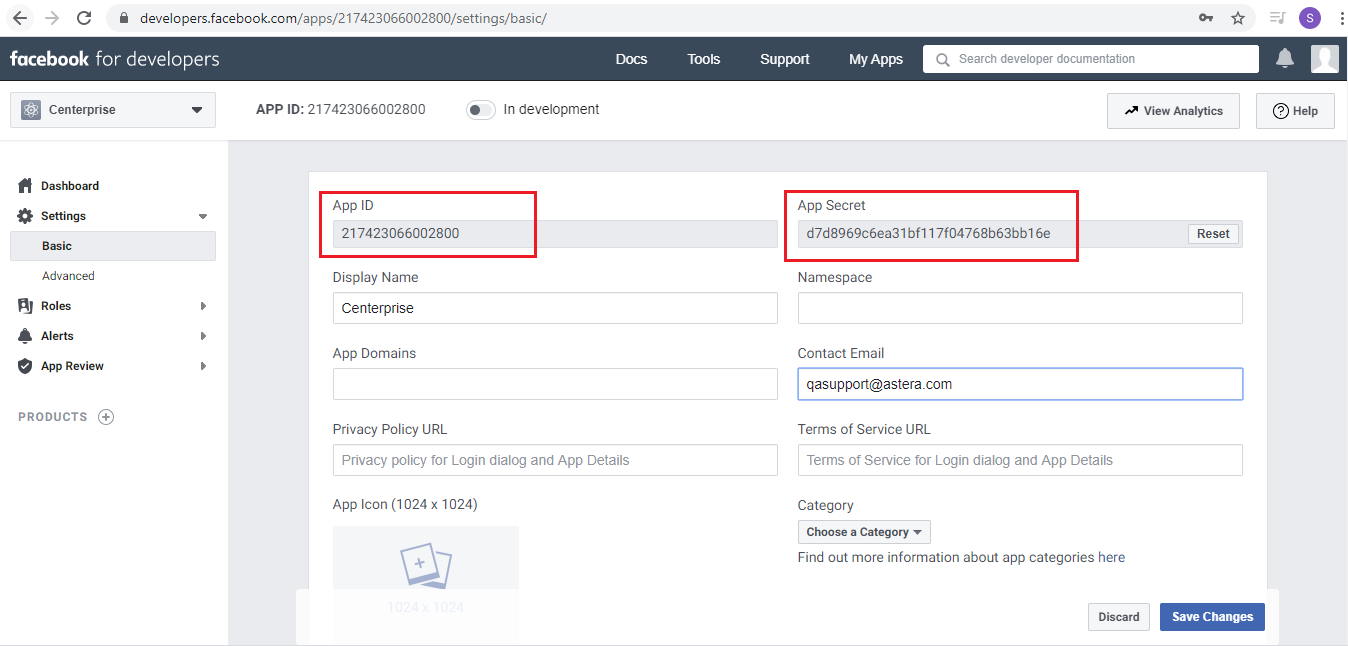Click the key icon in the address bar
This screenshot has height=646, width=1348.
[1206, 18]
